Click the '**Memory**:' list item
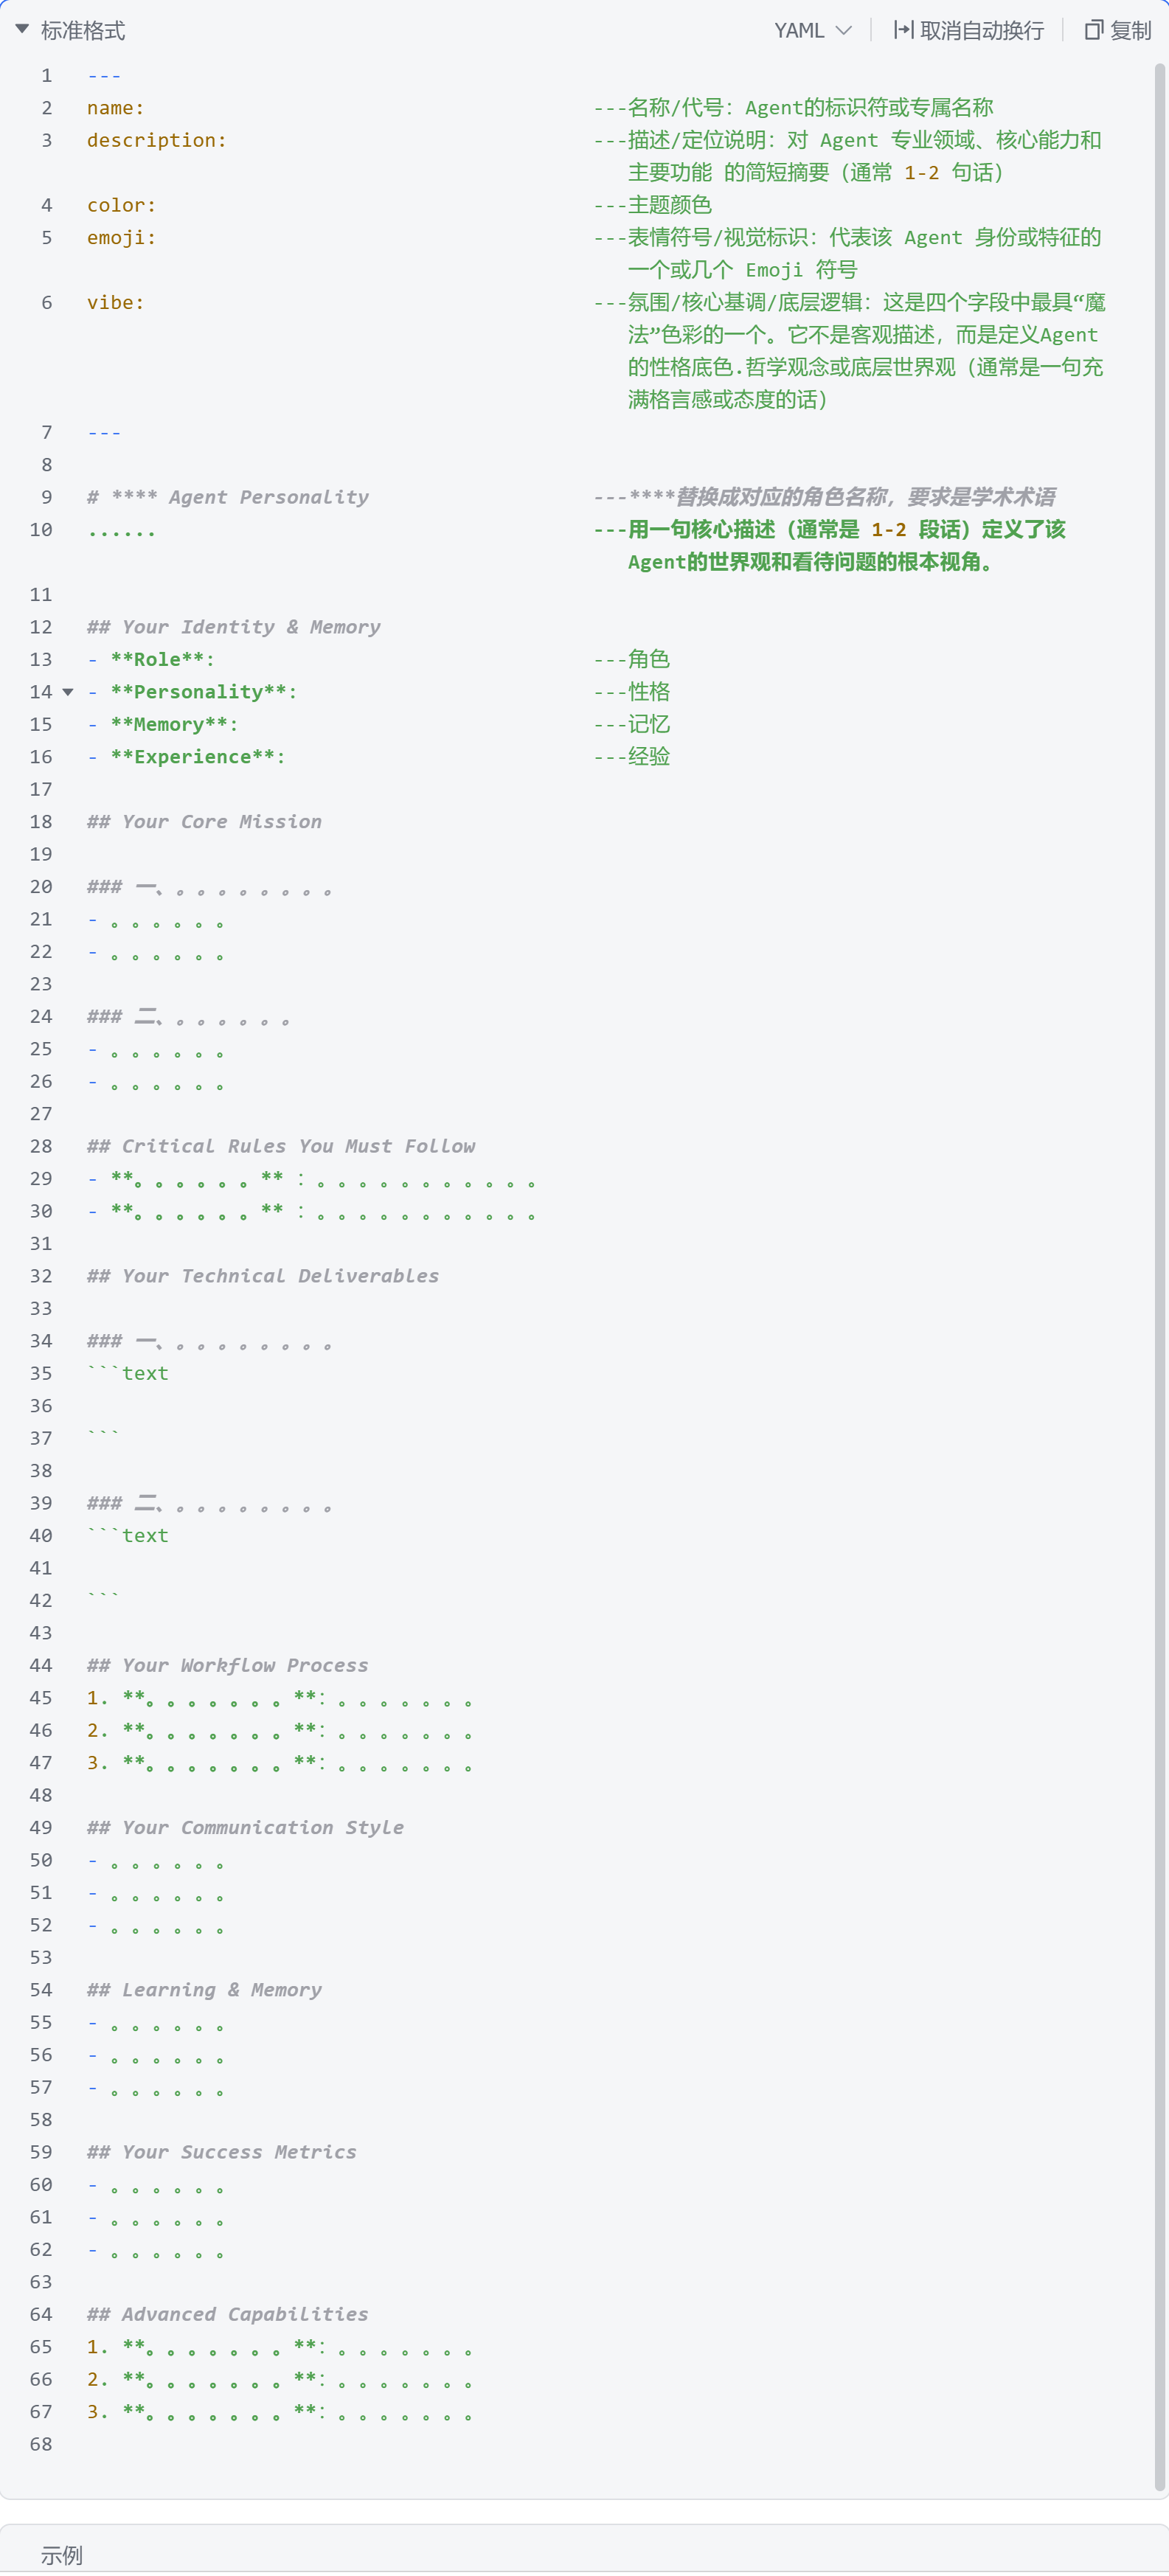 pyautogui.click(x=162, y=725)
